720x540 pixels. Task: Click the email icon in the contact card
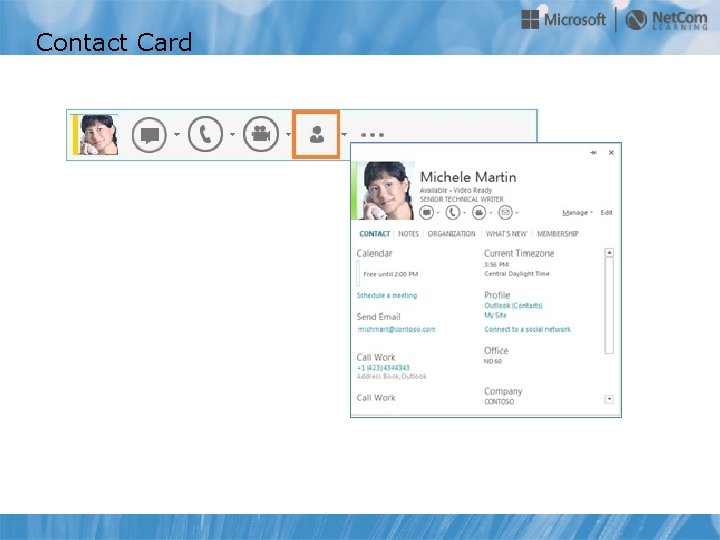coord(505,212)
